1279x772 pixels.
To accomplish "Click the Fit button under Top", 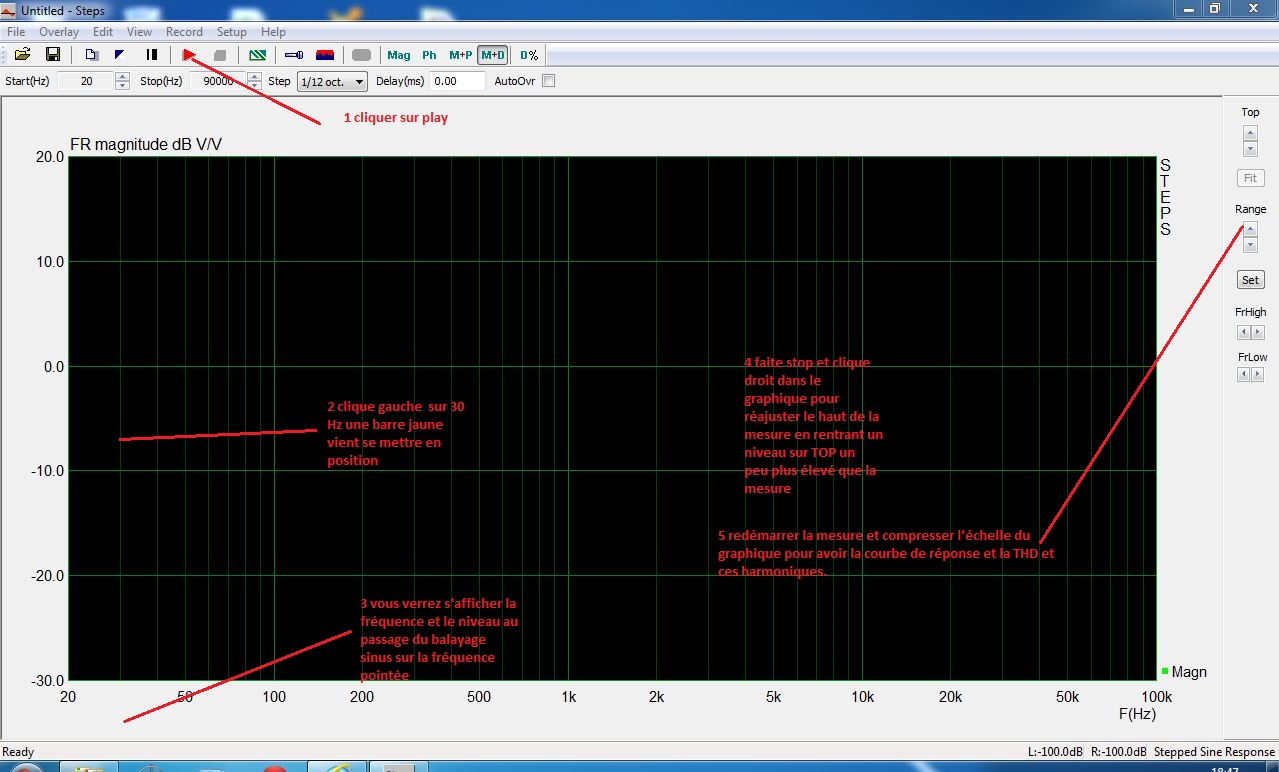I will (x=1250, y=178).
